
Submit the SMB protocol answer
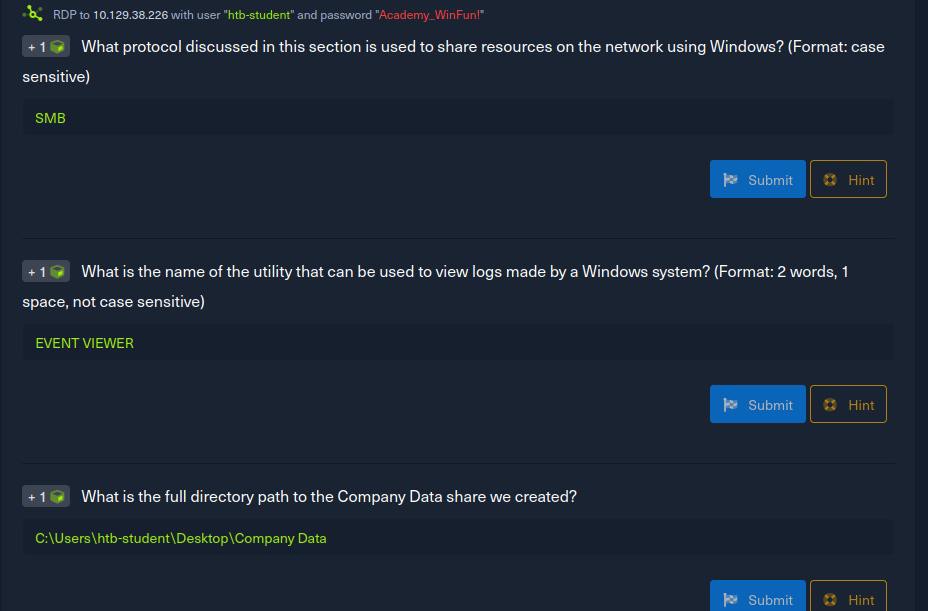(x=758, y=179)
